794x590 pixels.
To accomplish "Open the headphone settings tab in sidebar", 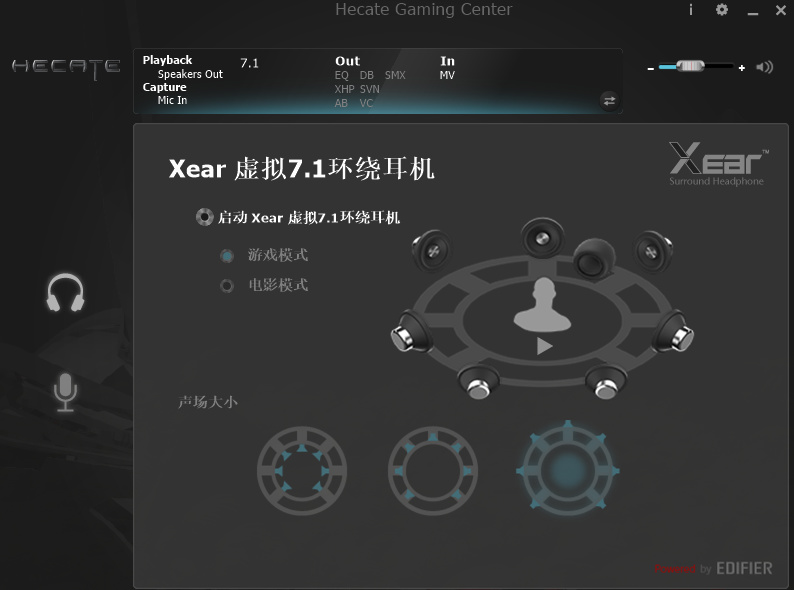I will (x=65, y=293).
